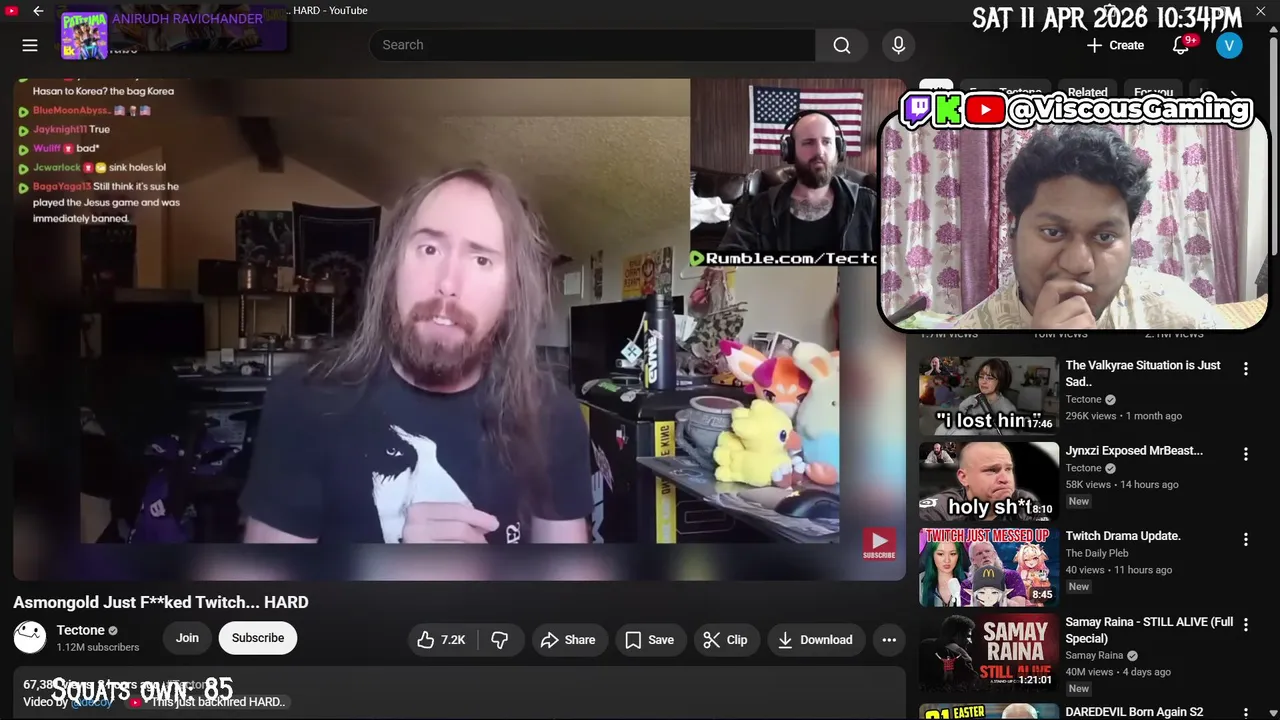
Task: Open the Tectone channel avatar
Action: point(30,637)
